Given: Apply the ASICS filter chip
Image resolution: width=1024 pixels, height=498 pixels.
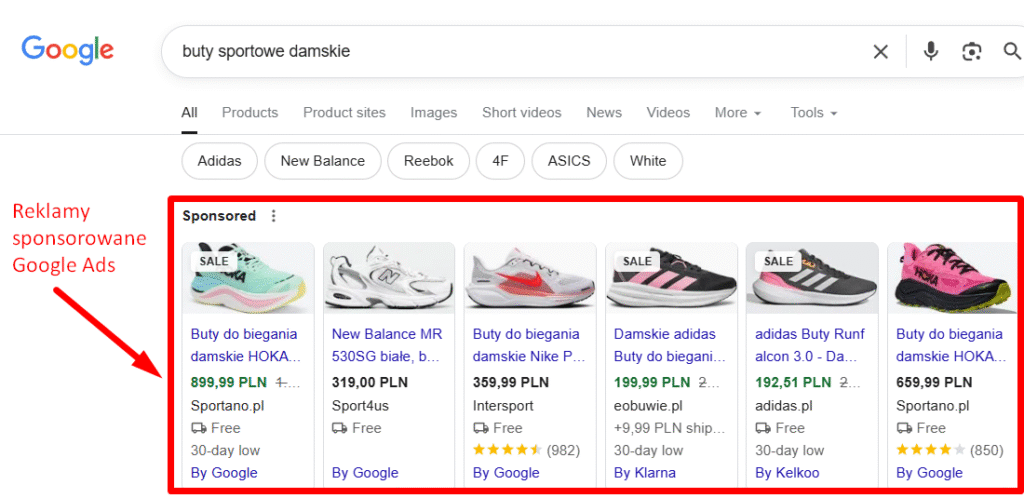Looking at the screenshot, I should click(569, 161).
